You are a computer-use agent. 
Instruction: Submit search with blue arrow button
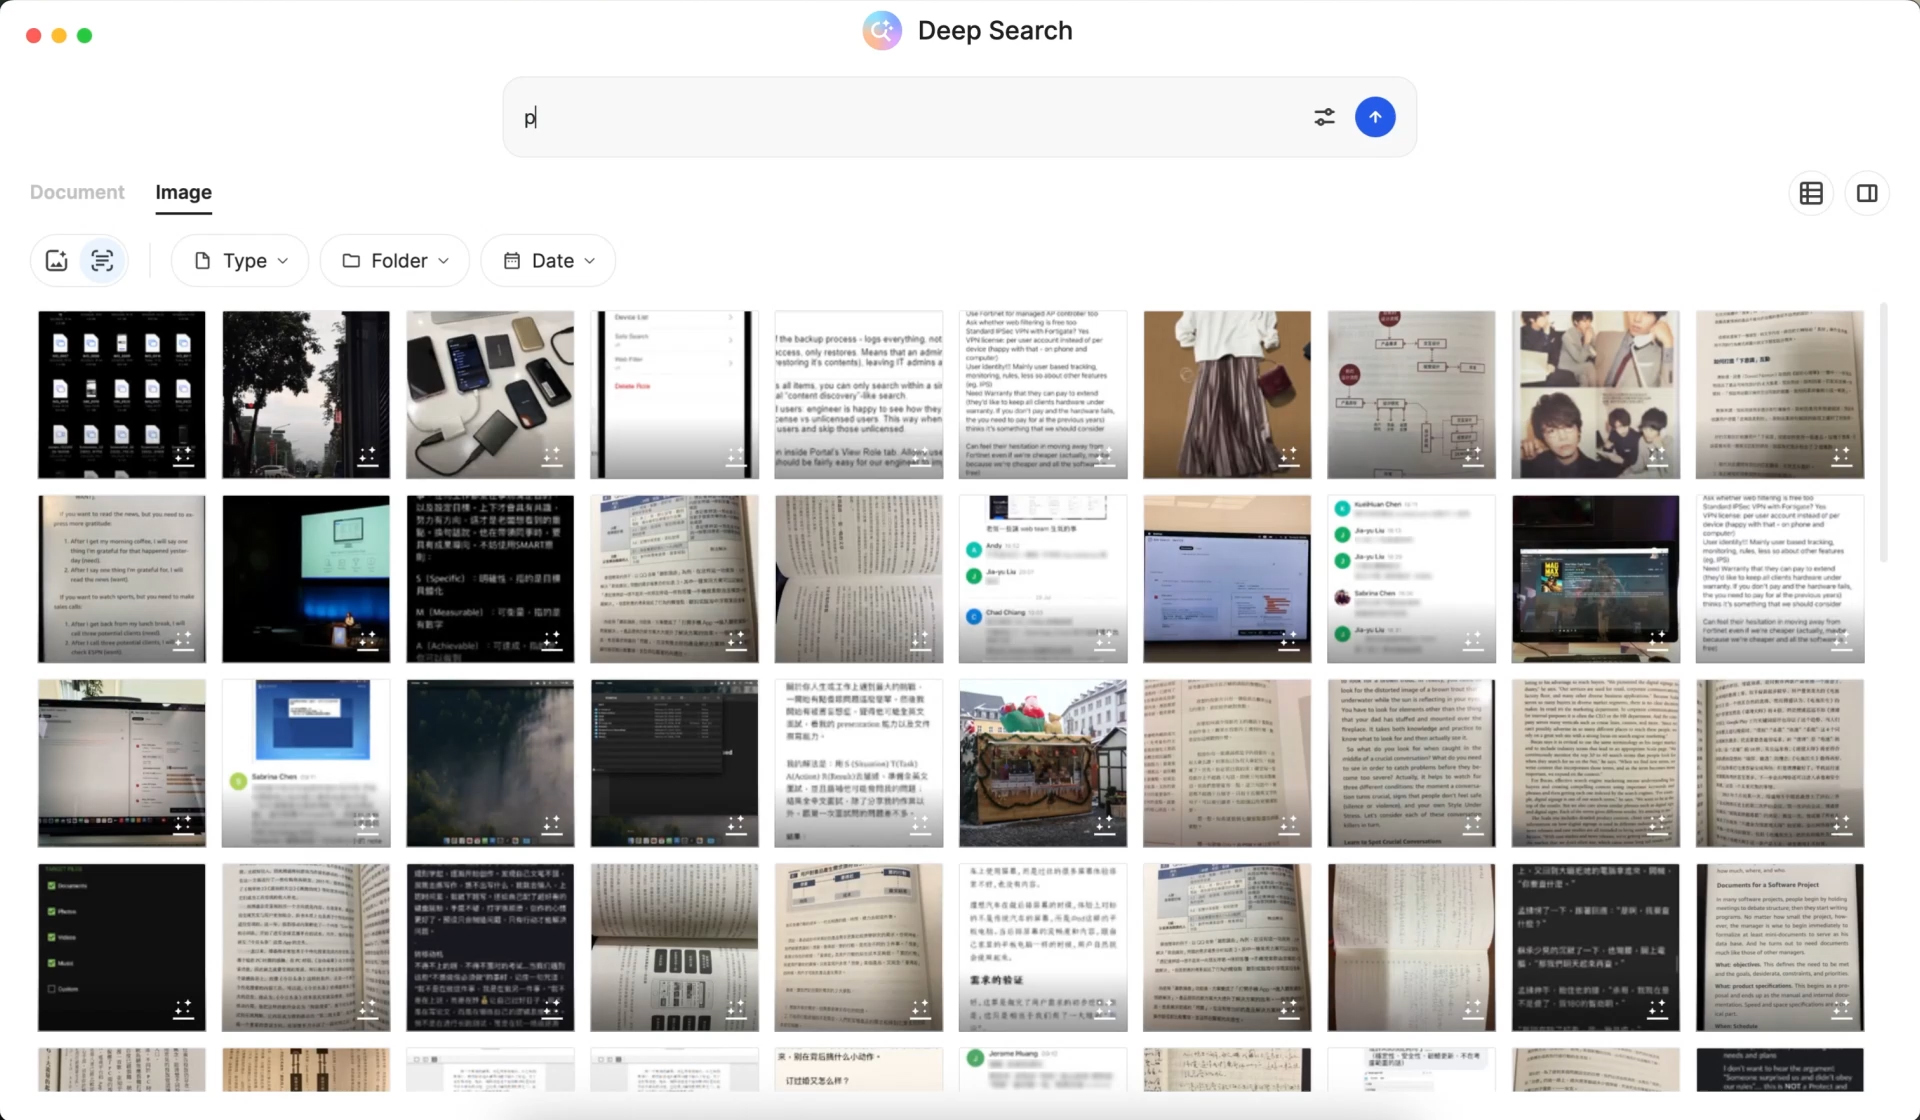(x=1375, y=117)
